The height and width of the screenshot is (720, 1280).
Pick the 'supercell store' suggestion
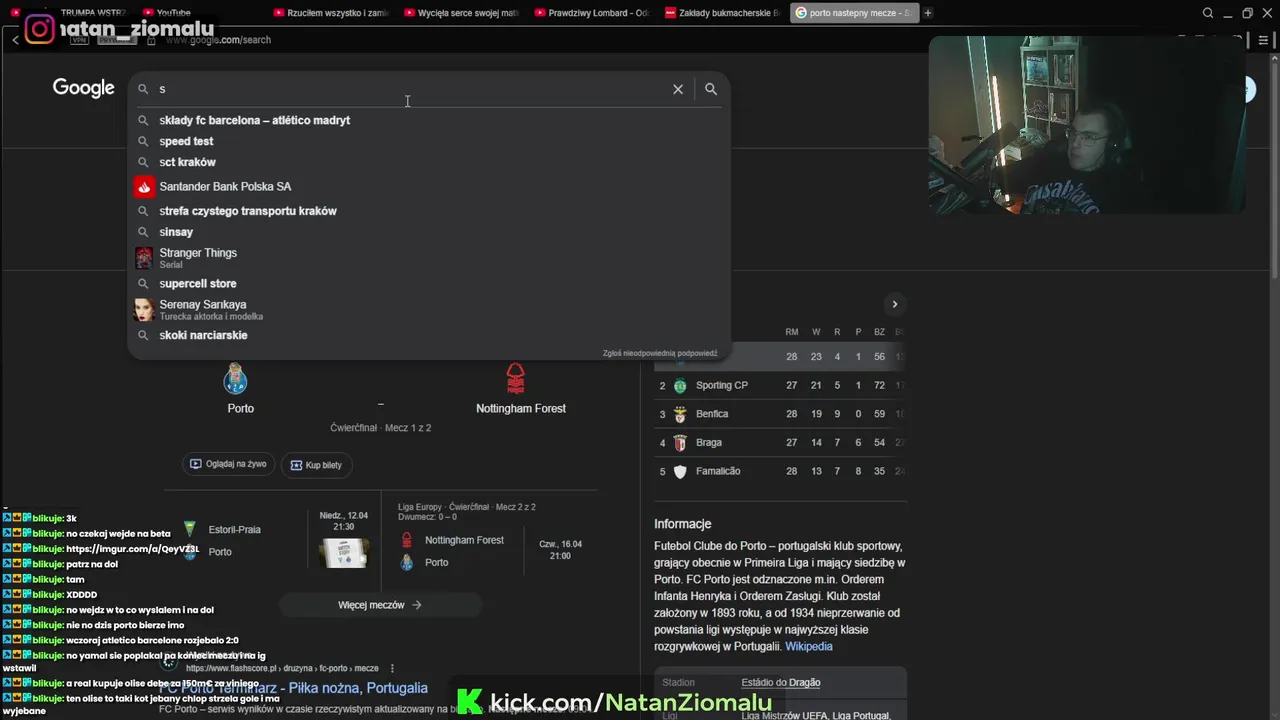pyautogui.click(x=430, y=283)
